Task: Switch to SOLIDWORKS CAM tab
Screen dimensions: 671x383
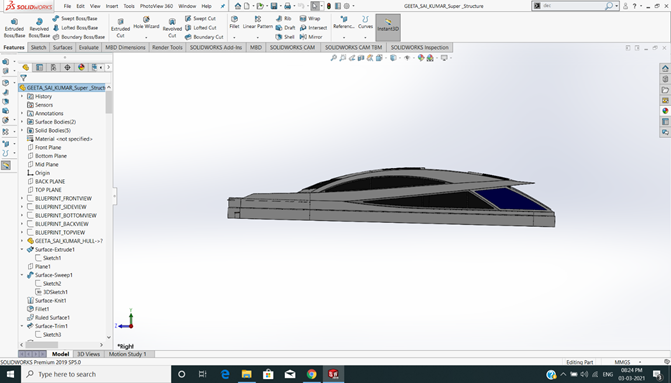Action: (292, 48)
